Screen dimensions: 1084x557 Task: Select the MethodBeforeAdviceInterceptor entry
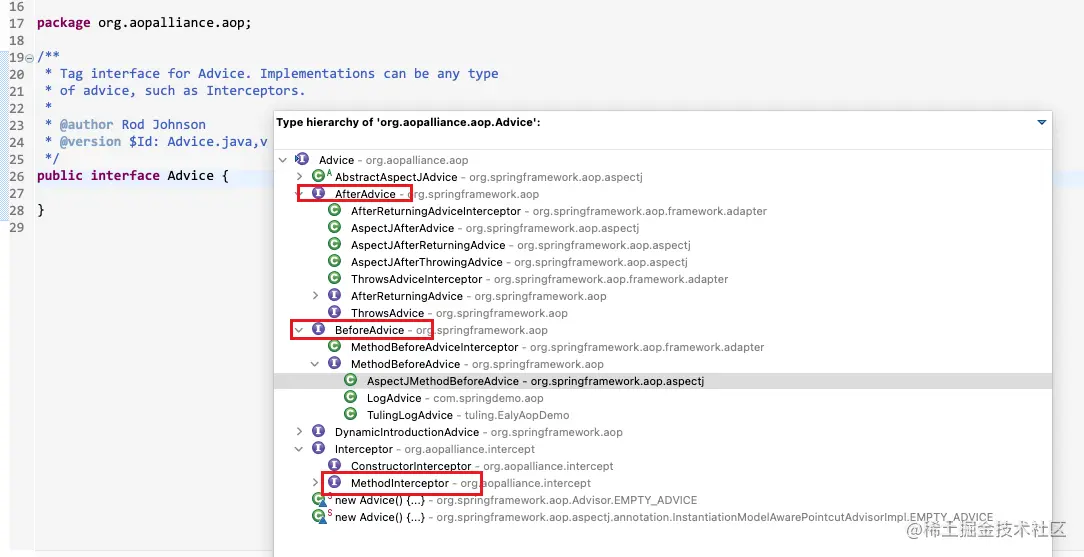(x=434, y=347)
